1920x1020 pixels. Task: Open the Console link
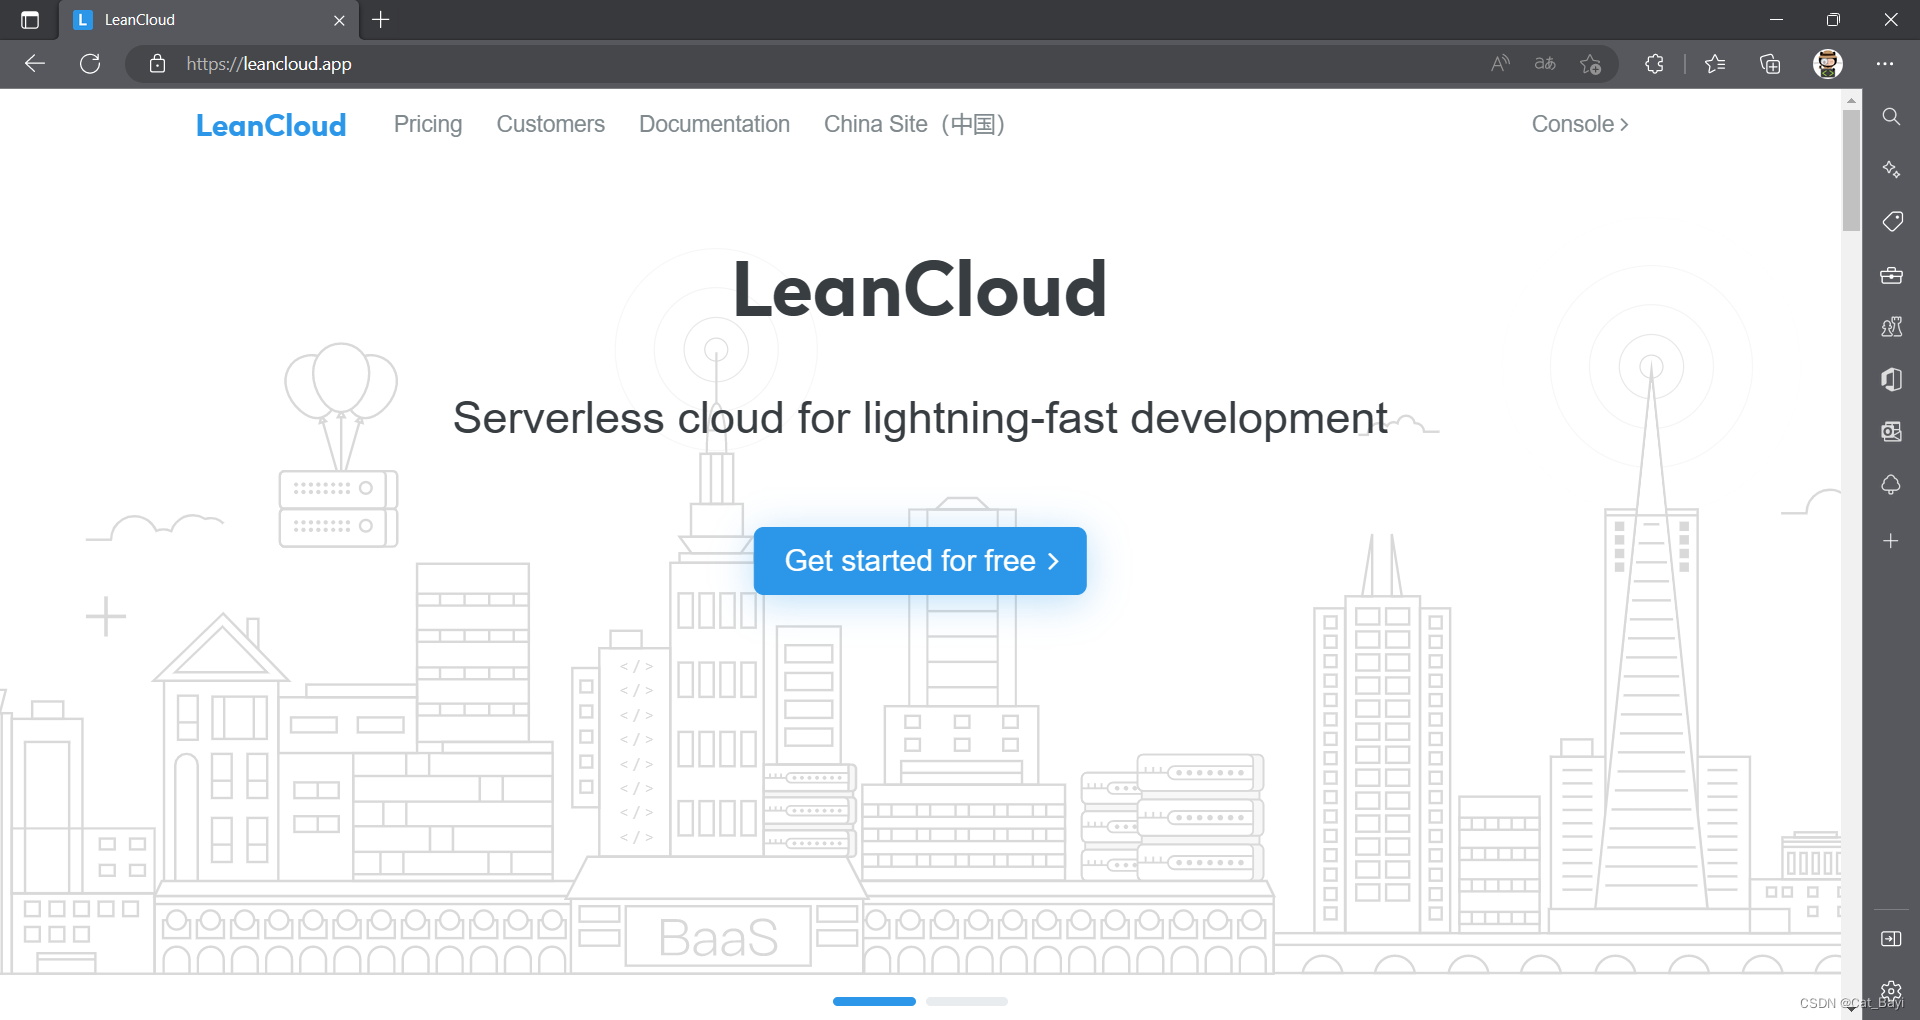[x=1580, y=124]
